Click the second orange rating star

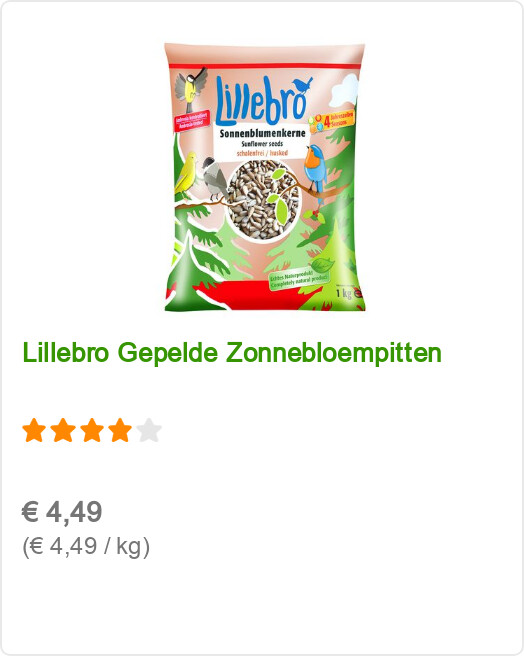click(63, 430)
